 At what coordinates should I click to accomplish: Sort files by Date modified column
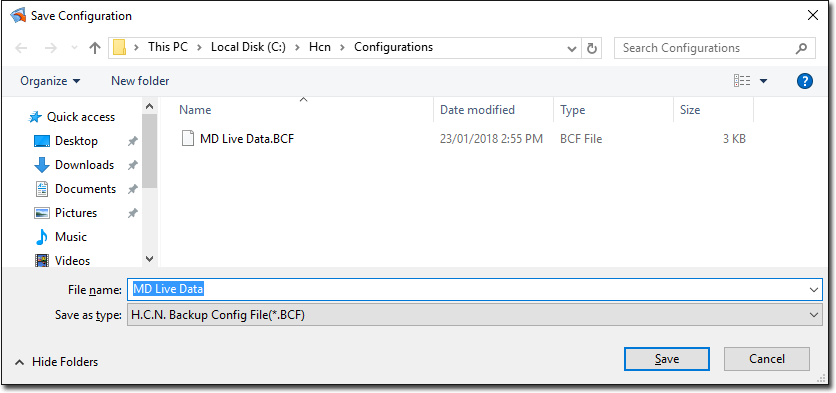click(477, 110)
